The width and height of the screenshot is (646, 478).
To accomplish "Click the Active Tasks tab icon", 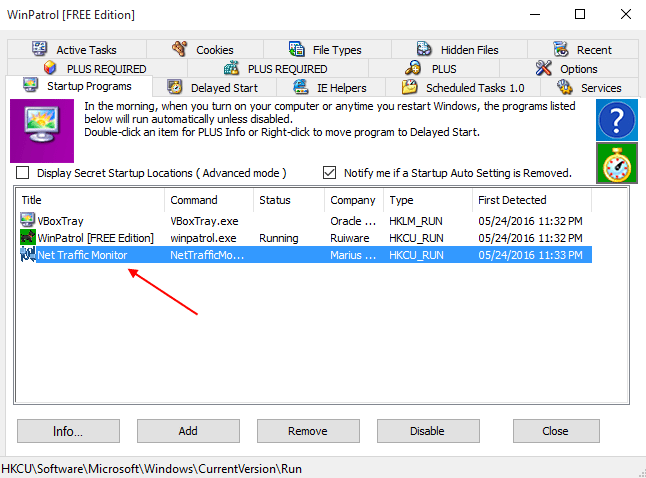I will pyautogui.click(x=40, y=49).
